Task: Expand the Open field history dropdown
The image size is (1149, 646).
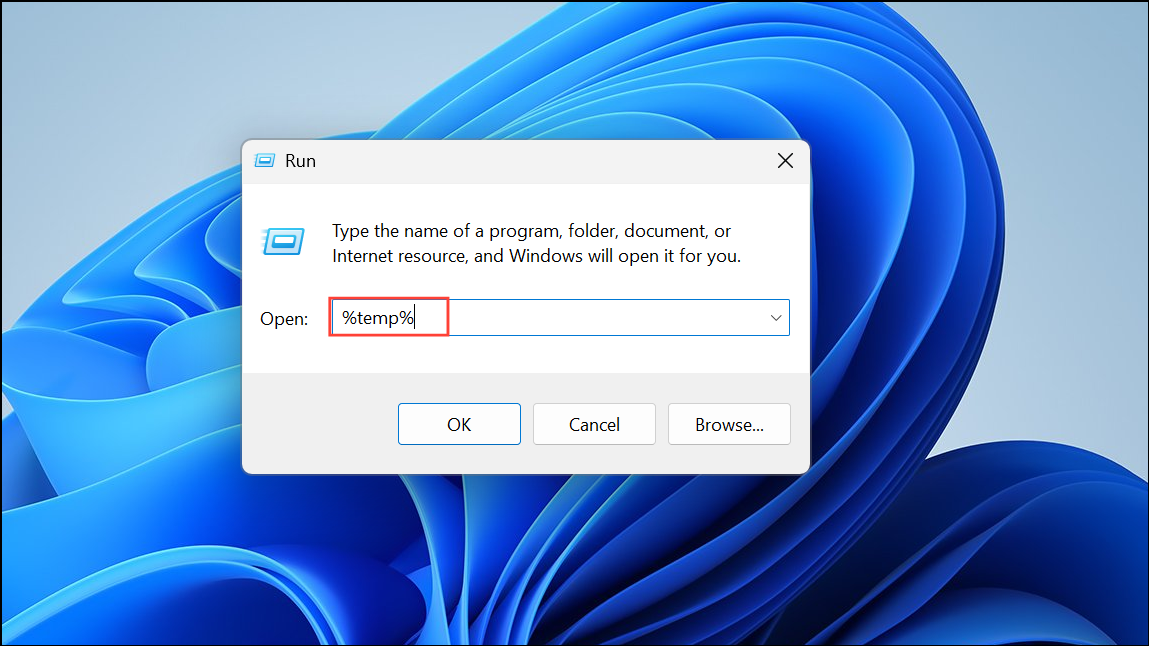Action: pyautogui.click(x=775, y=318)
